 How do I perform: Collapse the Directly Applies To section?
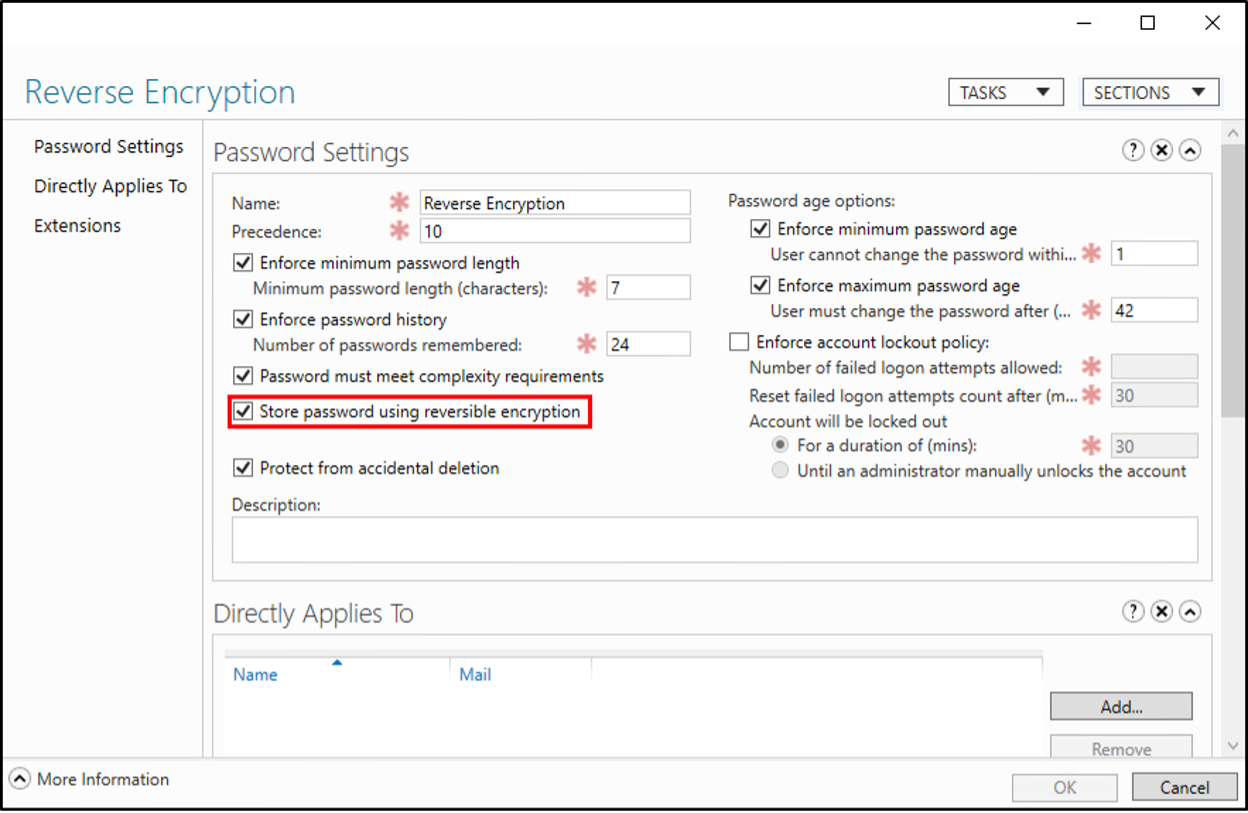point(1189,612)
